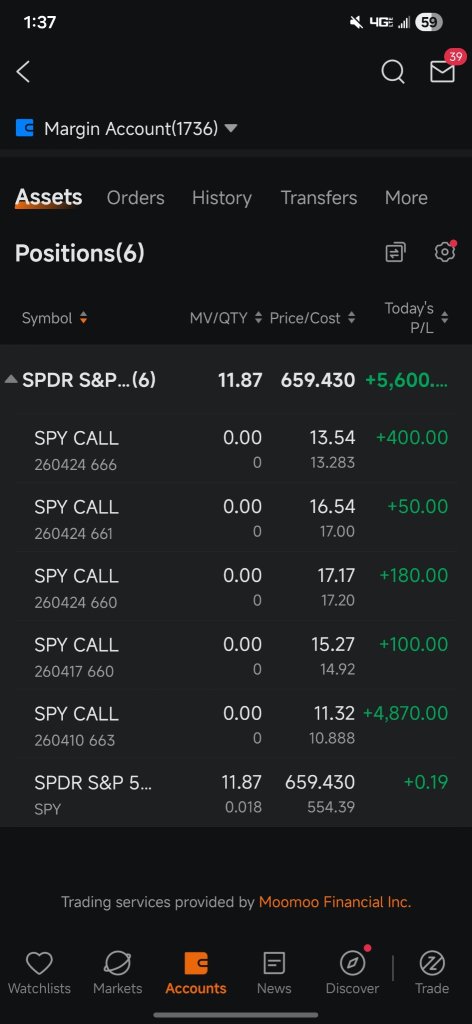
Task: Tap the back arrow icon
Action: pos(24,72)
